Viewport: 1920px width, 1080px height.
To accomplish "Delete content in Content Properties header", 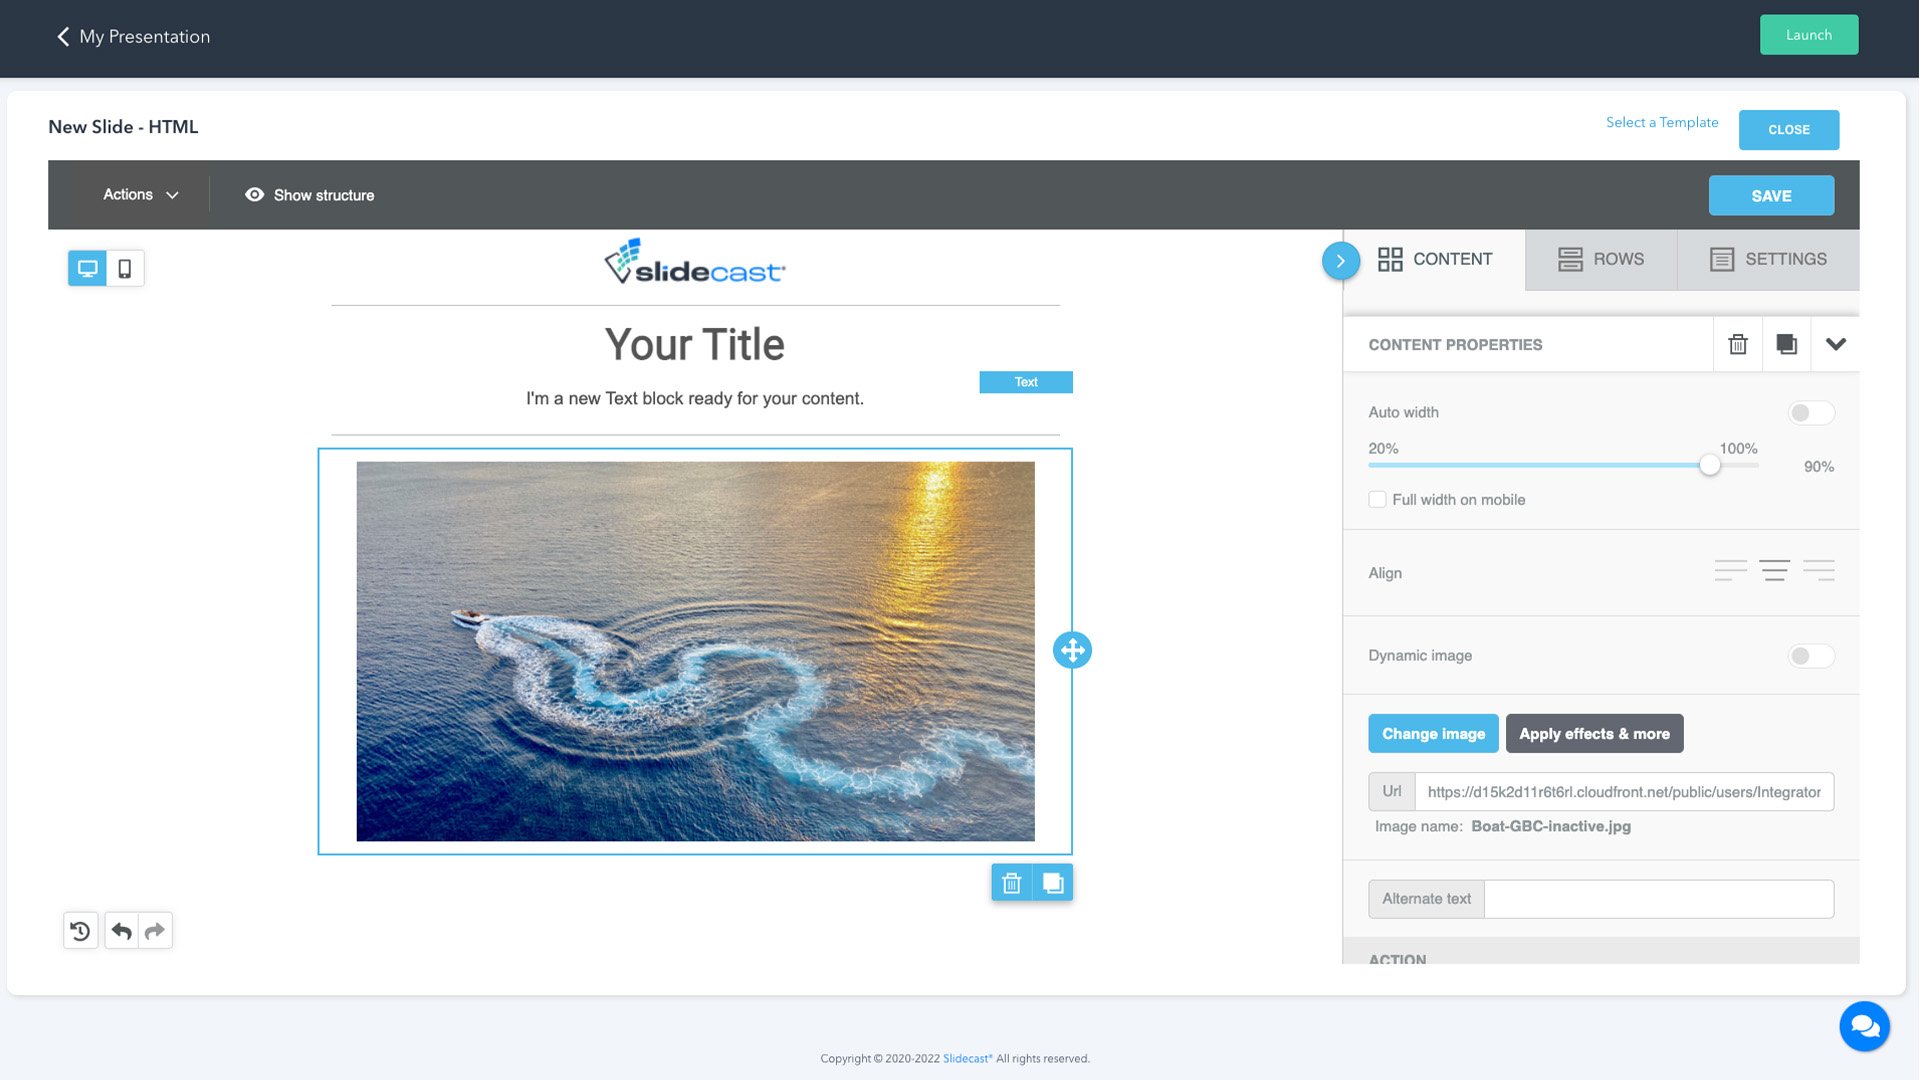I will (1738, 345).
